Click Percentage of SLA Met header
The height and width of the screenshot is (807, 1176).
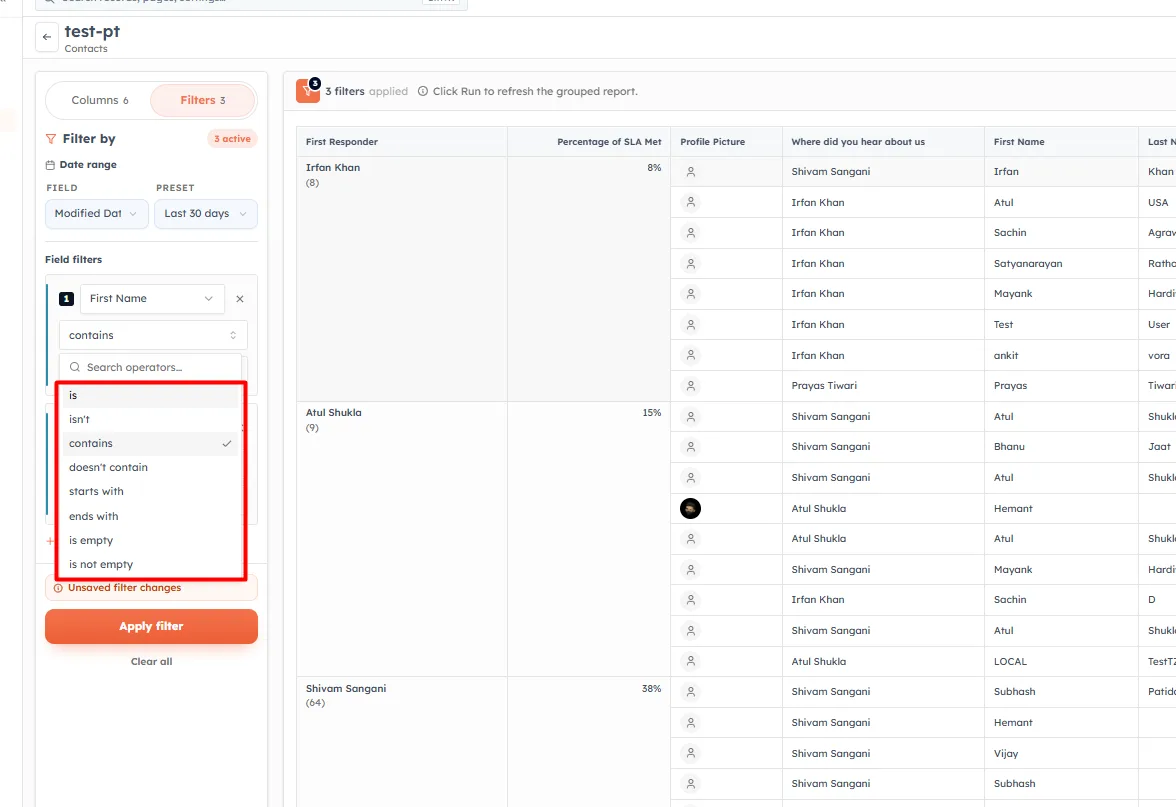[x=589, y=142]
